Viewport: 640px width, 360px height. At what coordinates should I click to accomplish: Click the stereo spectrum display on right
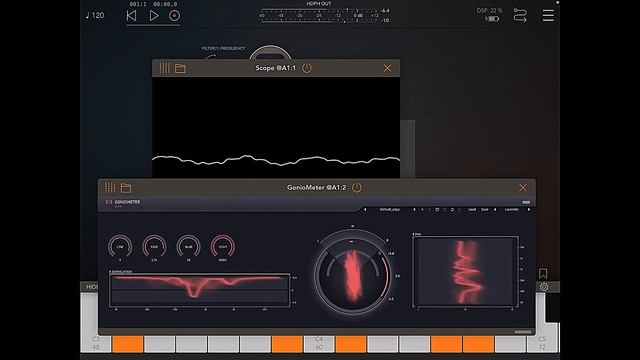pyautogui.click(x=465, y=271)
